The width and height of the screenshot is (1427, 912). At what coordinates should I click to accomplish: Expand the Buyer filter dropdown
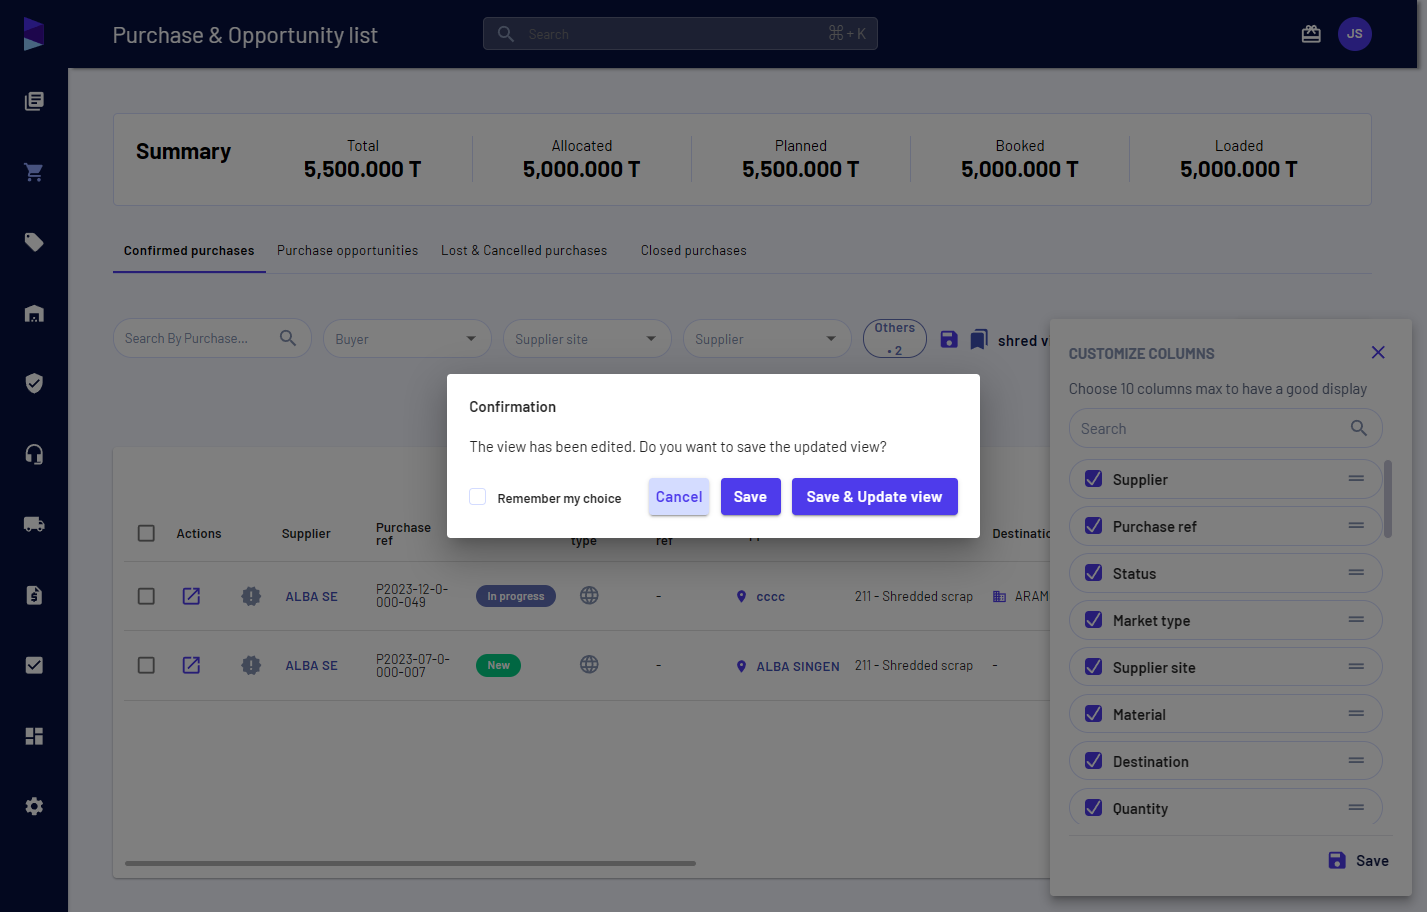(407, 339)
